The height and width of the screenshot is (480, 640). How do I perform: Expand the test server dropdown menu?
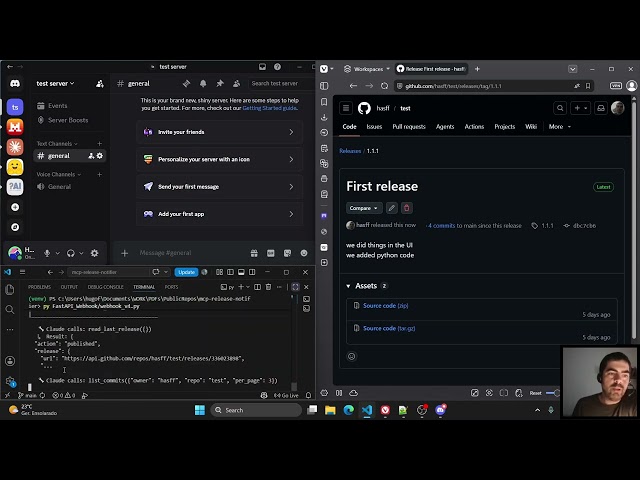tap(56, 84)
